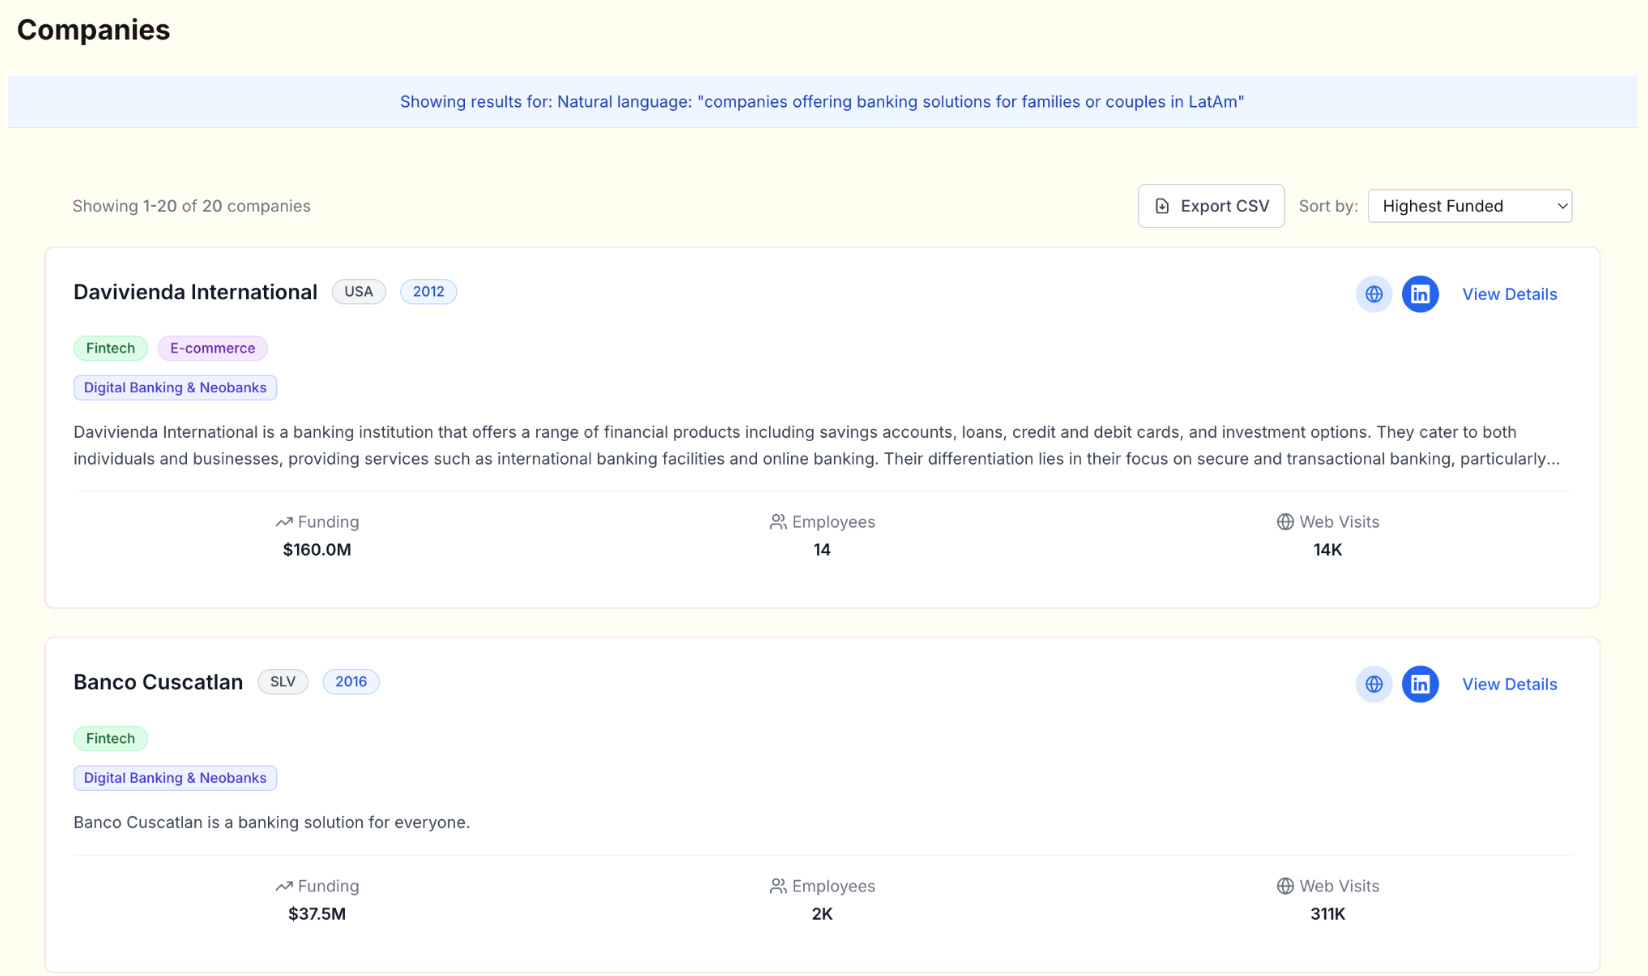Image resolution: width=1648 pixels, height=976 pixels.
Task: View details for Davivienda International
Action: pos(1509,294)
